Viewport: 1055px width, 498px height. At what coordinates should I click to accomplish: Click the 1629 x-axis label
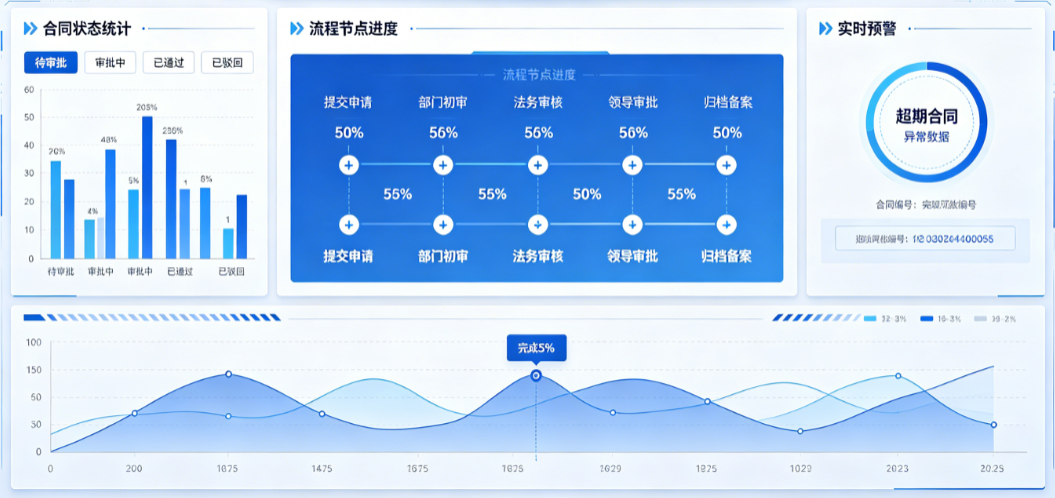coord(610,468)
